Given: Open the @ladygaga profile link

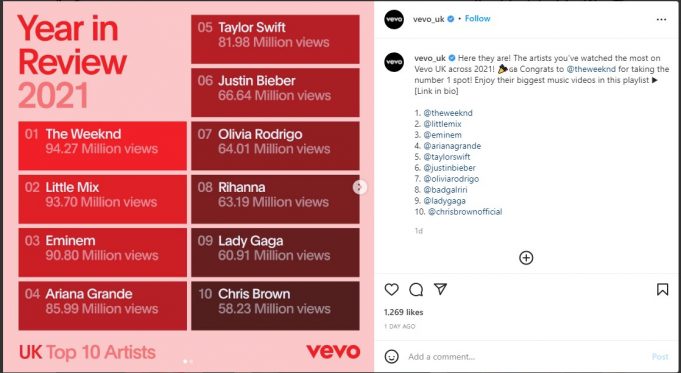Looking at the screenshot, I should pos(444,201).
